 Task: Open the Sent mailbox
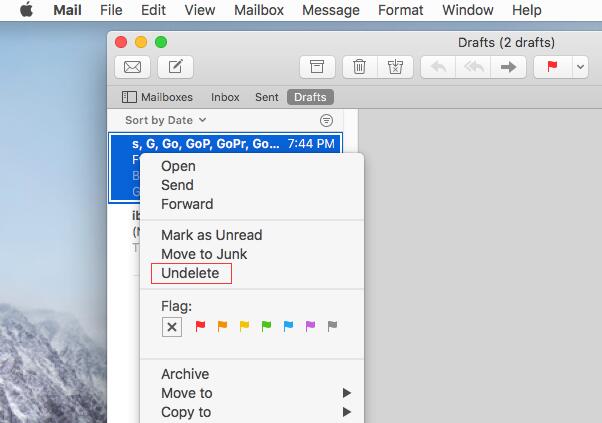(x=267, y=97)
